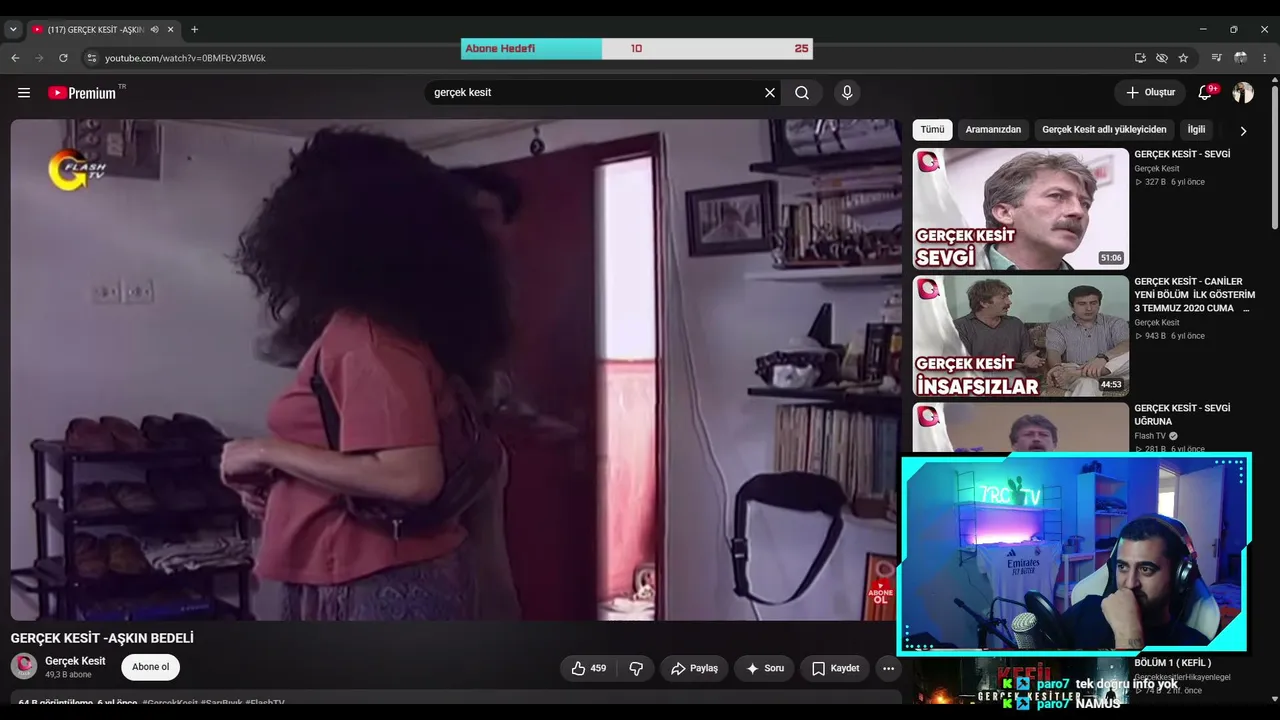Select the Tümü filter chip
The height and width of the screenshot is (720, 1280).
click(x=932, y=130)
